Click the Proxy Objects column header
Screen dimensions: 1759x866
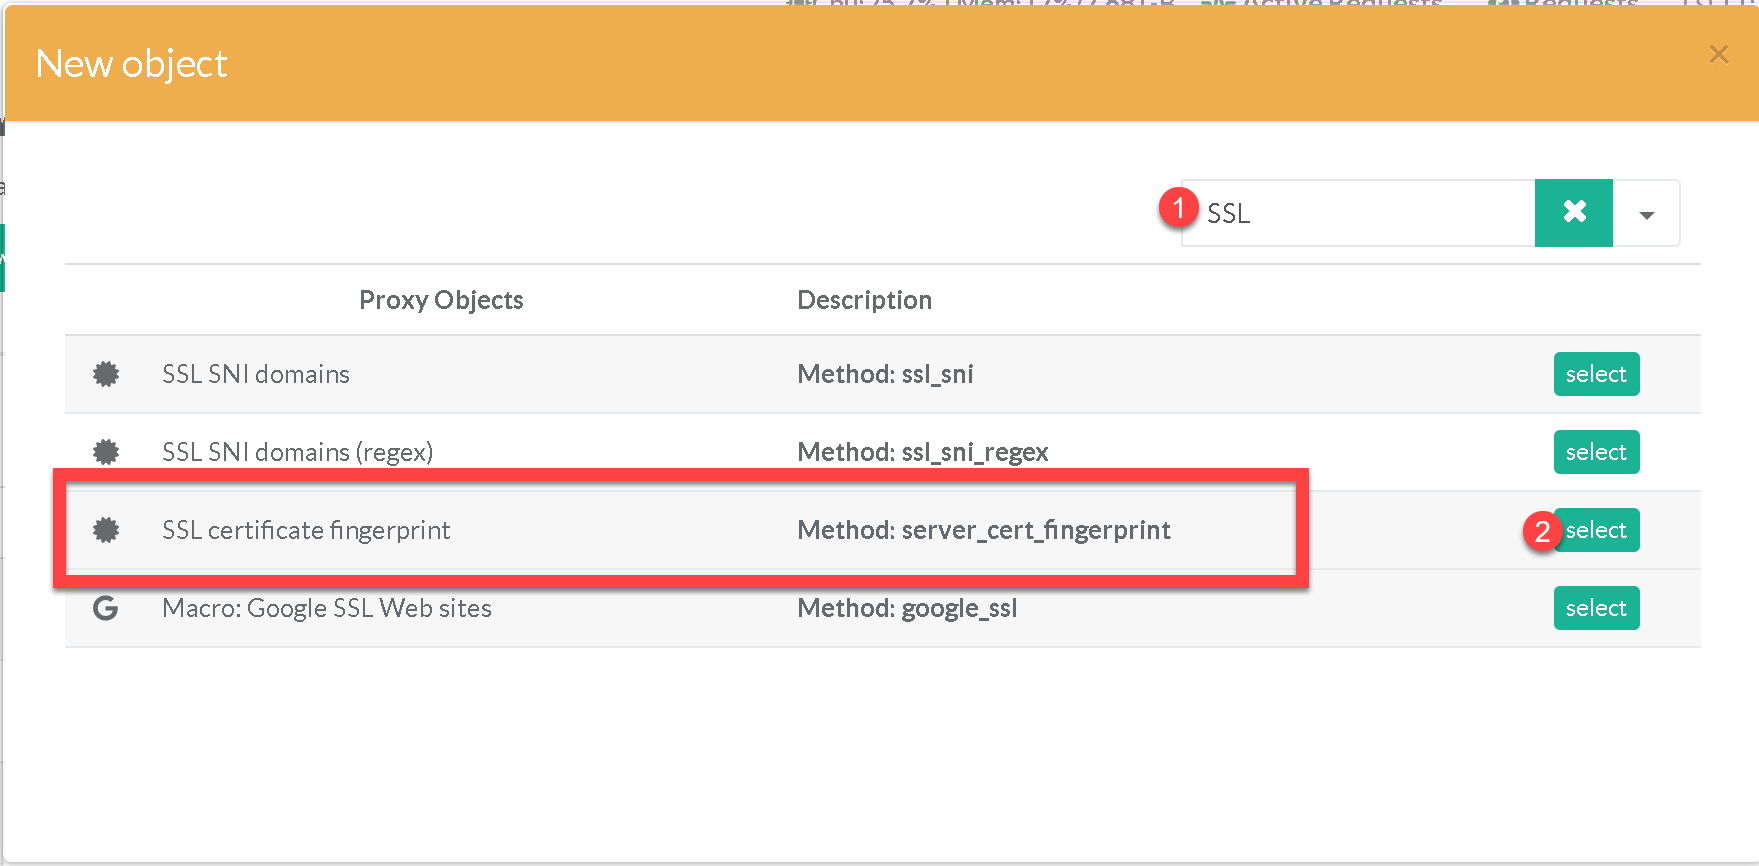click(x=441, y=300)
